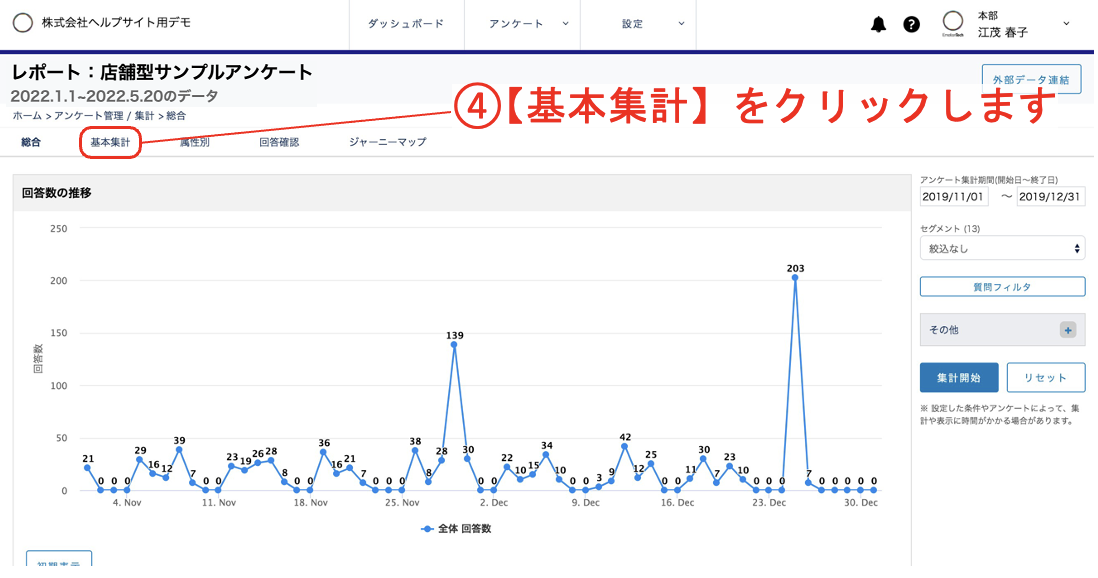Go to ダッシュボード in the top menu

click(405, 24)
